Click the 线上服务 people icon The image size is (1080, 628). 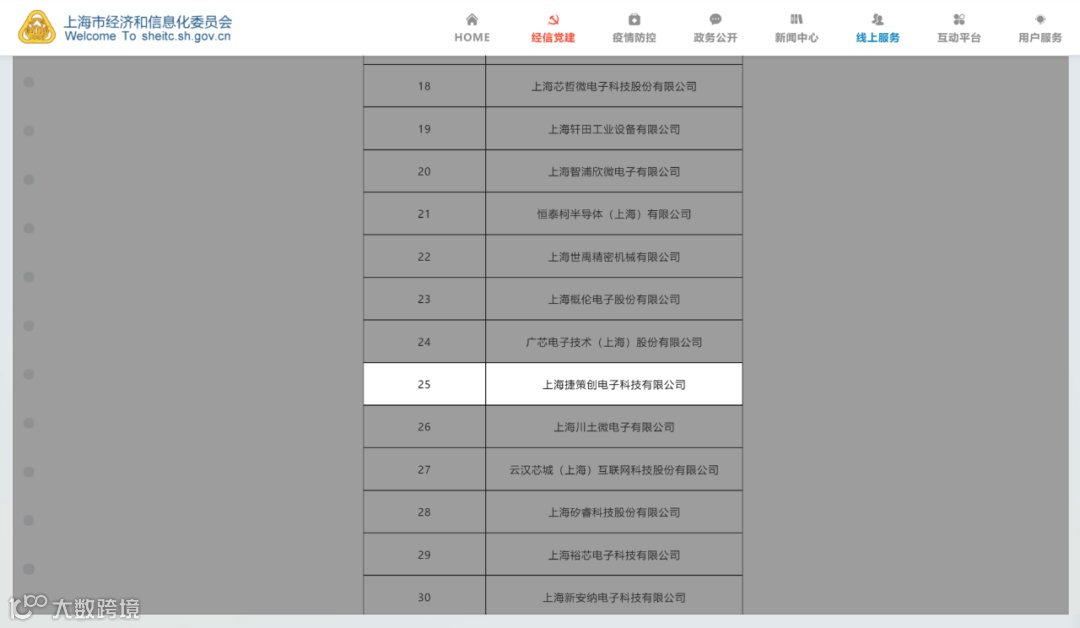878,19
